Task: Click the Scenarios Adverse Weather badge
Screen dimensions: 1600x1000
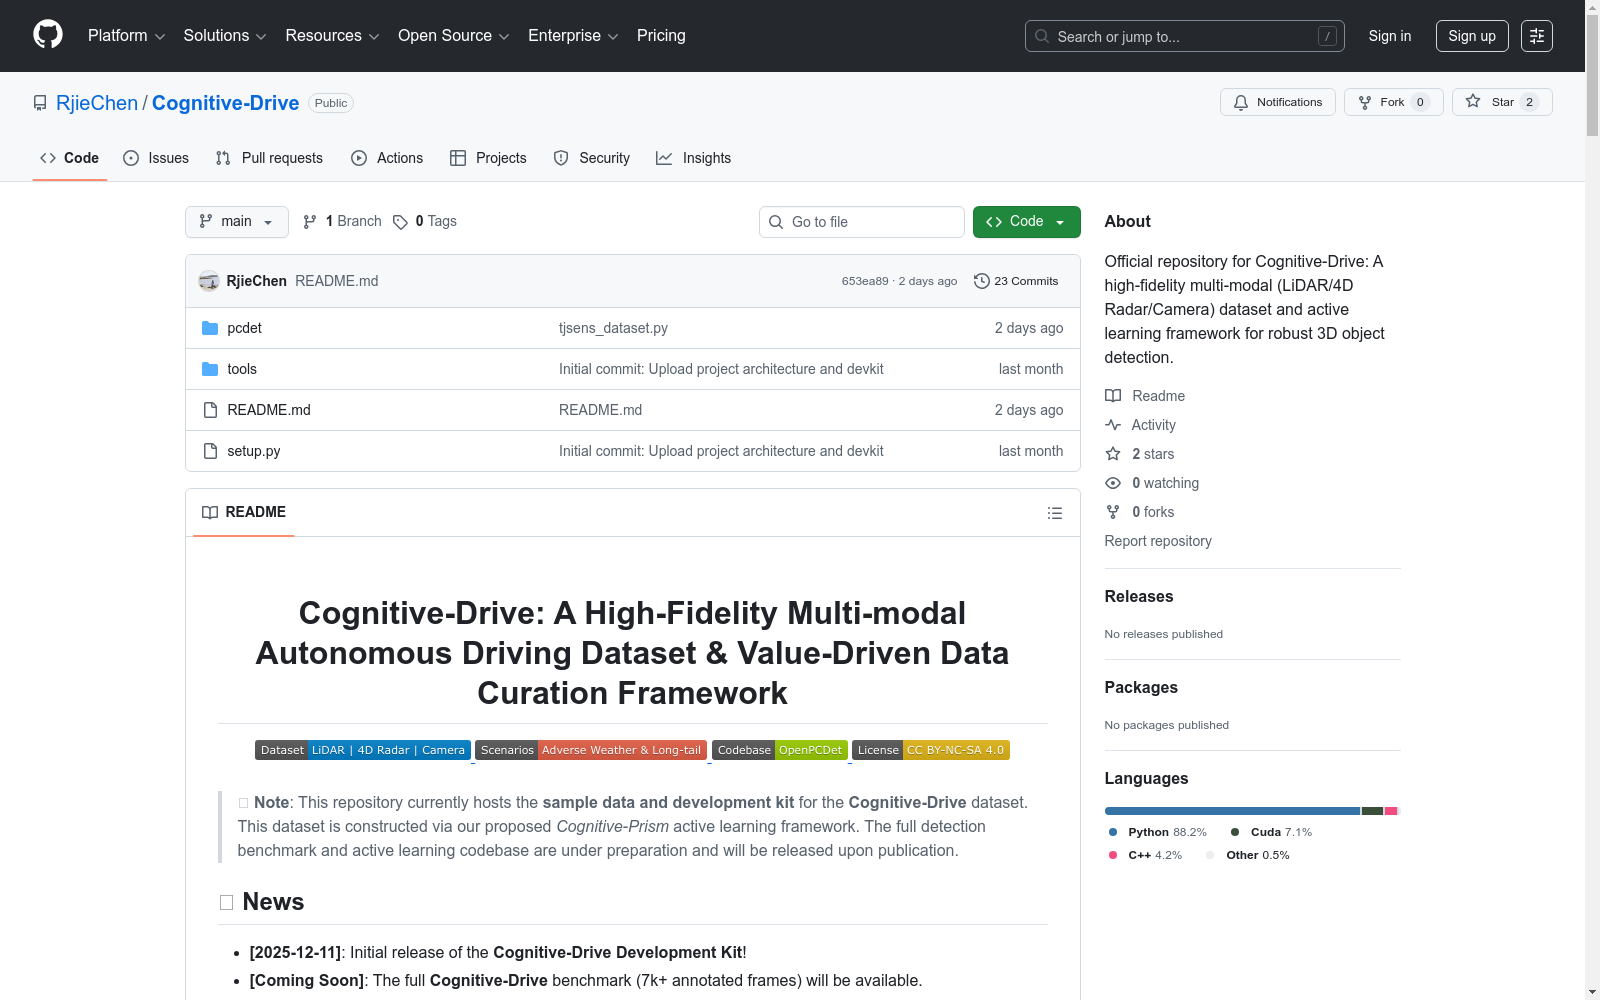Action: 591,750
